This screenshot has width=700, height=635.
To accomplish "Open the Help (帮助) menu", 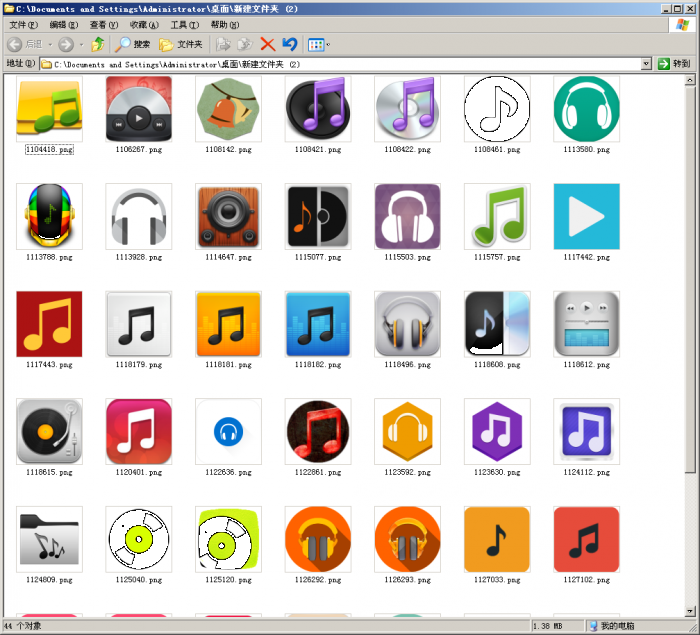I will coord(225,25).
